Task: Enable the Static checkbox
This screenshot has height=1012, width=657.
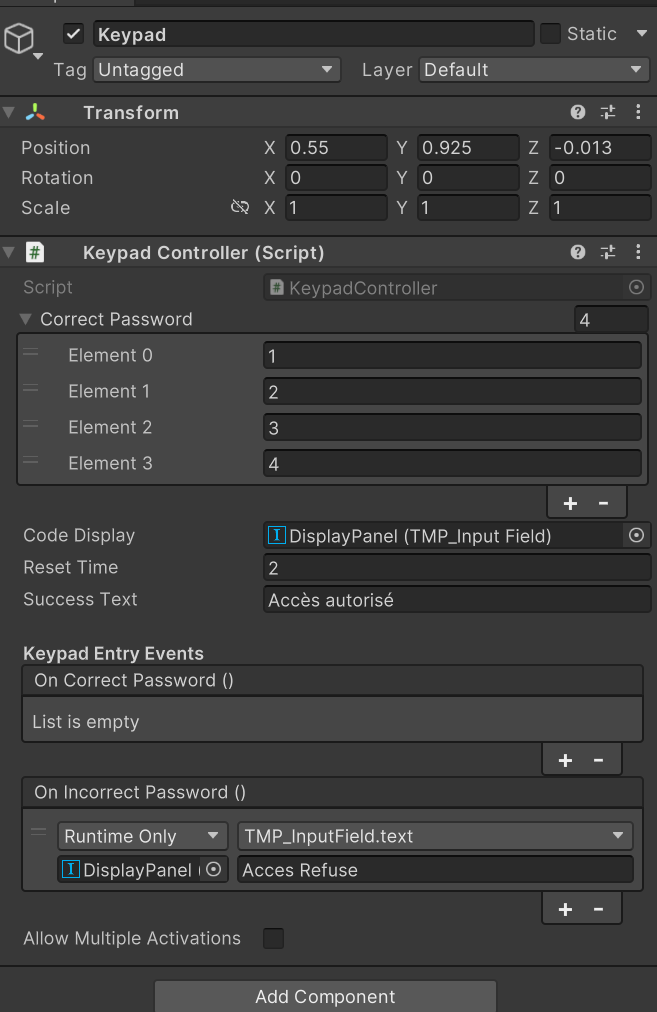Action: (550, 34)
